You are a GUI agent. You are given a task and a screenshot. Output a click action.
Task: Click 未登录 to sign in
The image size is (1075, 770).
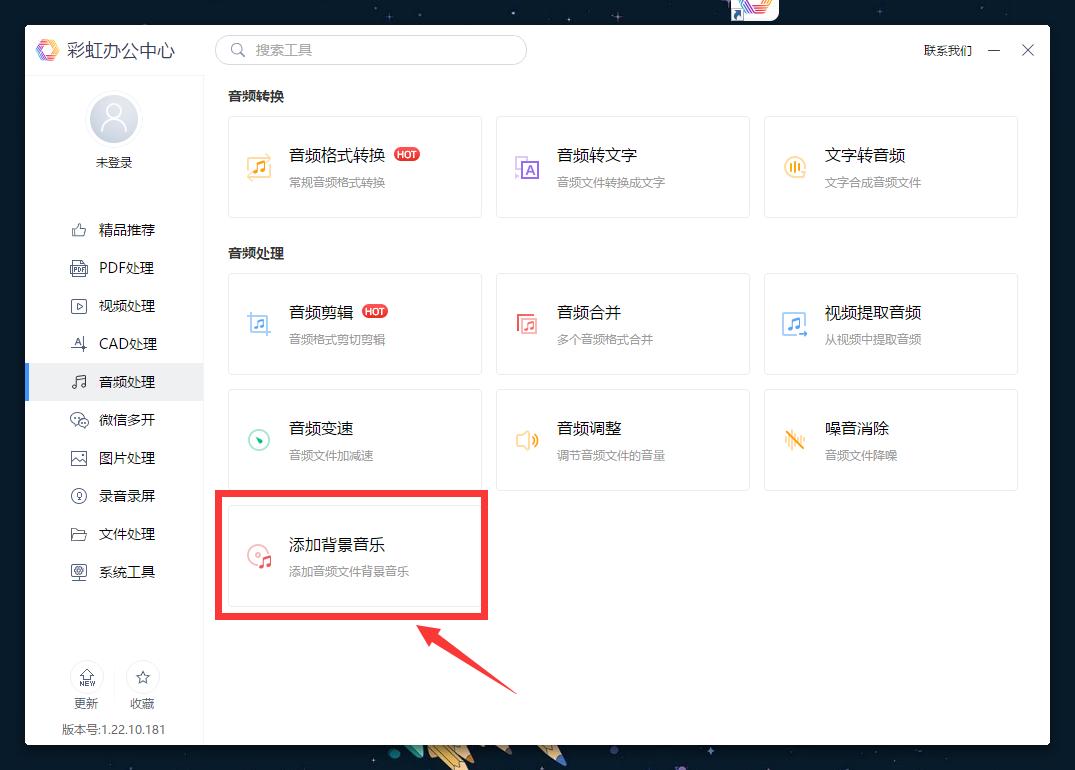click(113, 162)
